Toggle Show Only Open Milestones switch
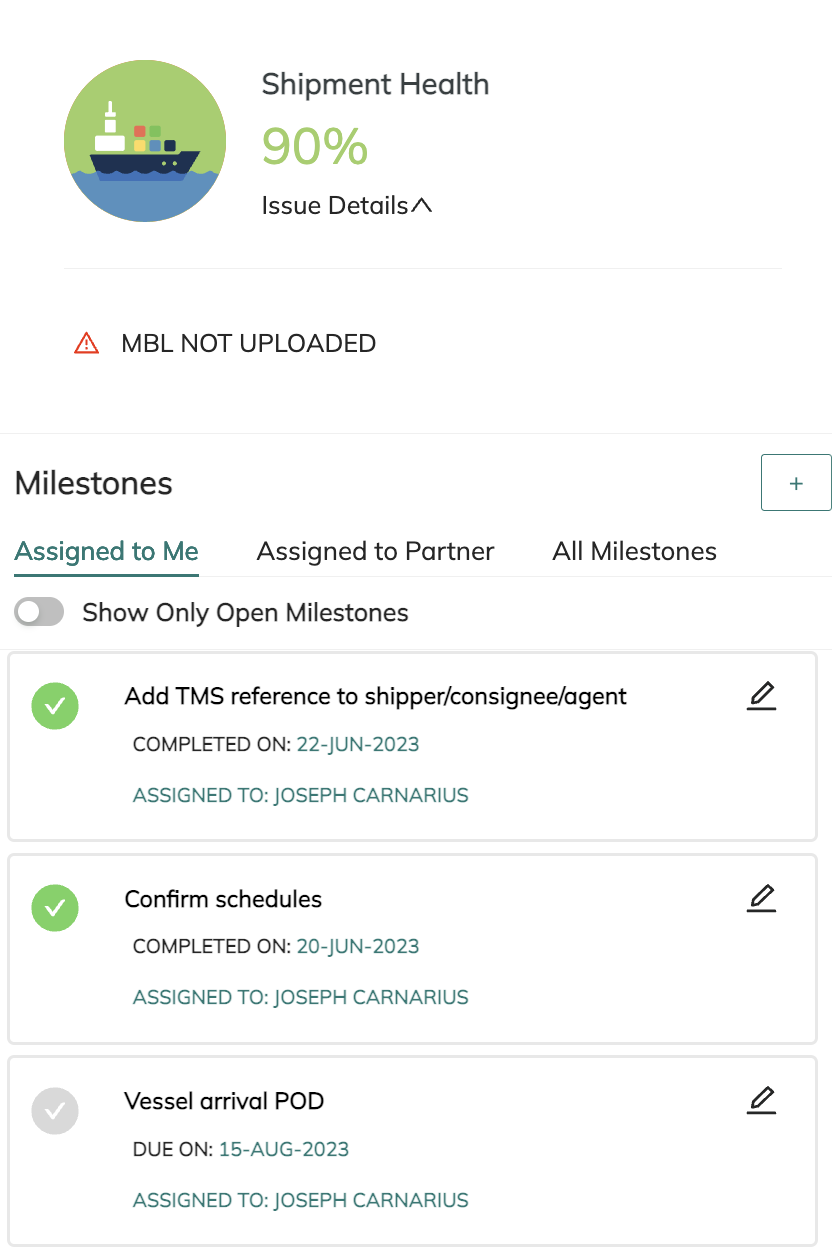This screenshot has width=832, height=1252. [39, 612]
